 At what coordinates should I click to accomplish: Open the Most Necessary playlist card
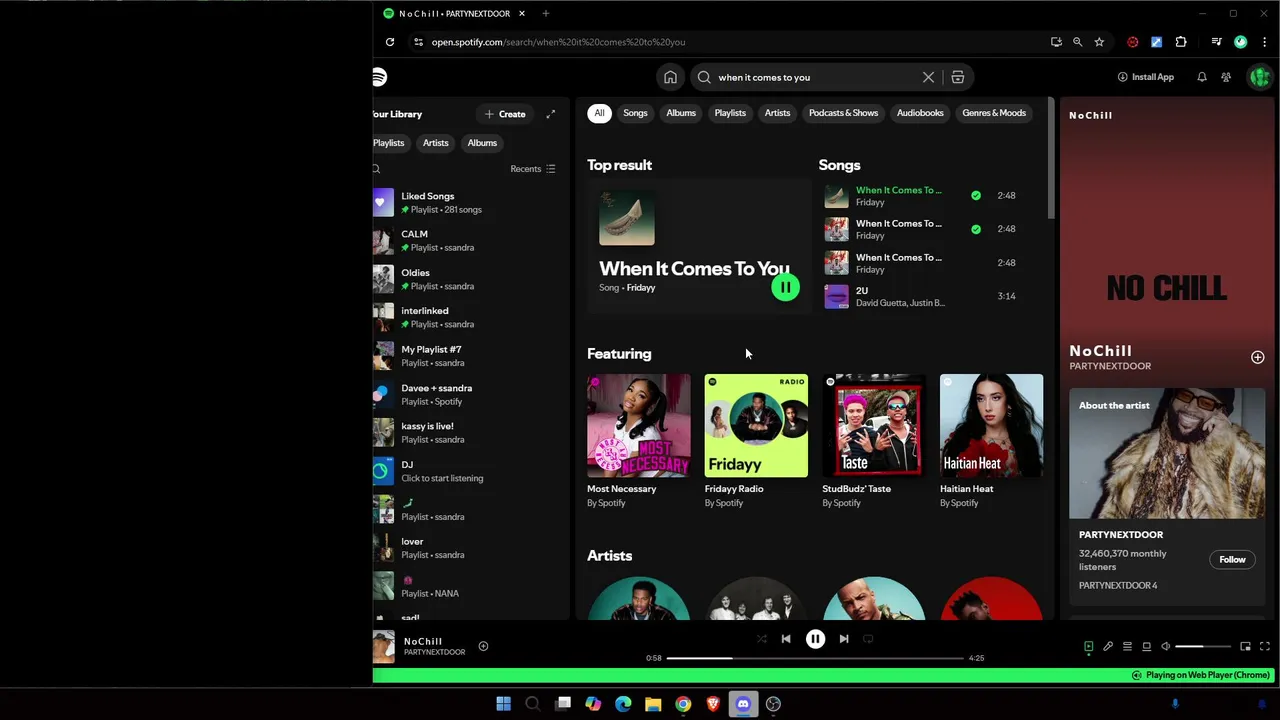pyautogui.click(x=638, y=441)
